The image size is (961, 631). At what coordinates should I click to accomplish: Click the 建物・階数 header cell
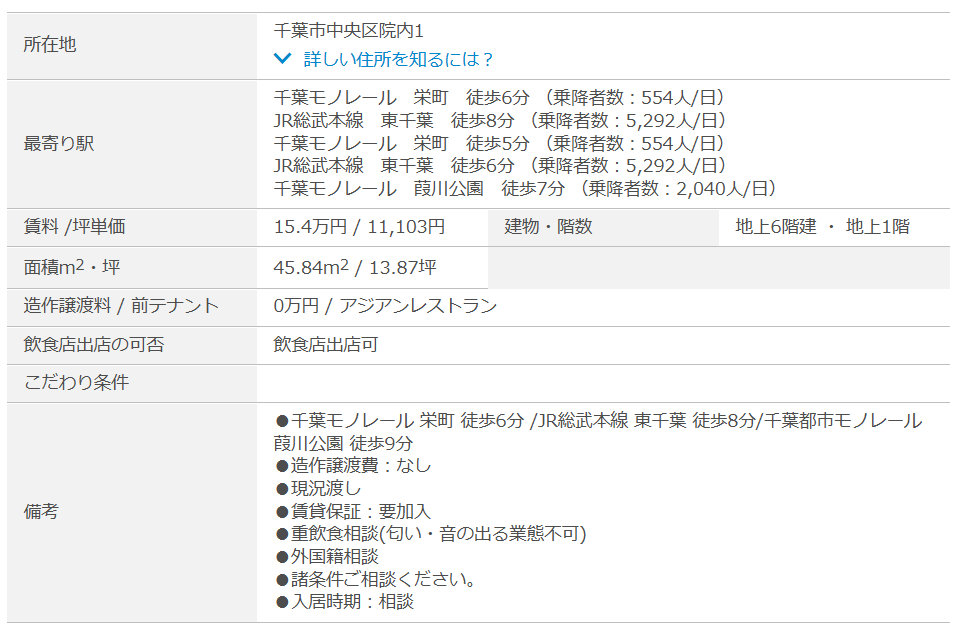point(549,227)
